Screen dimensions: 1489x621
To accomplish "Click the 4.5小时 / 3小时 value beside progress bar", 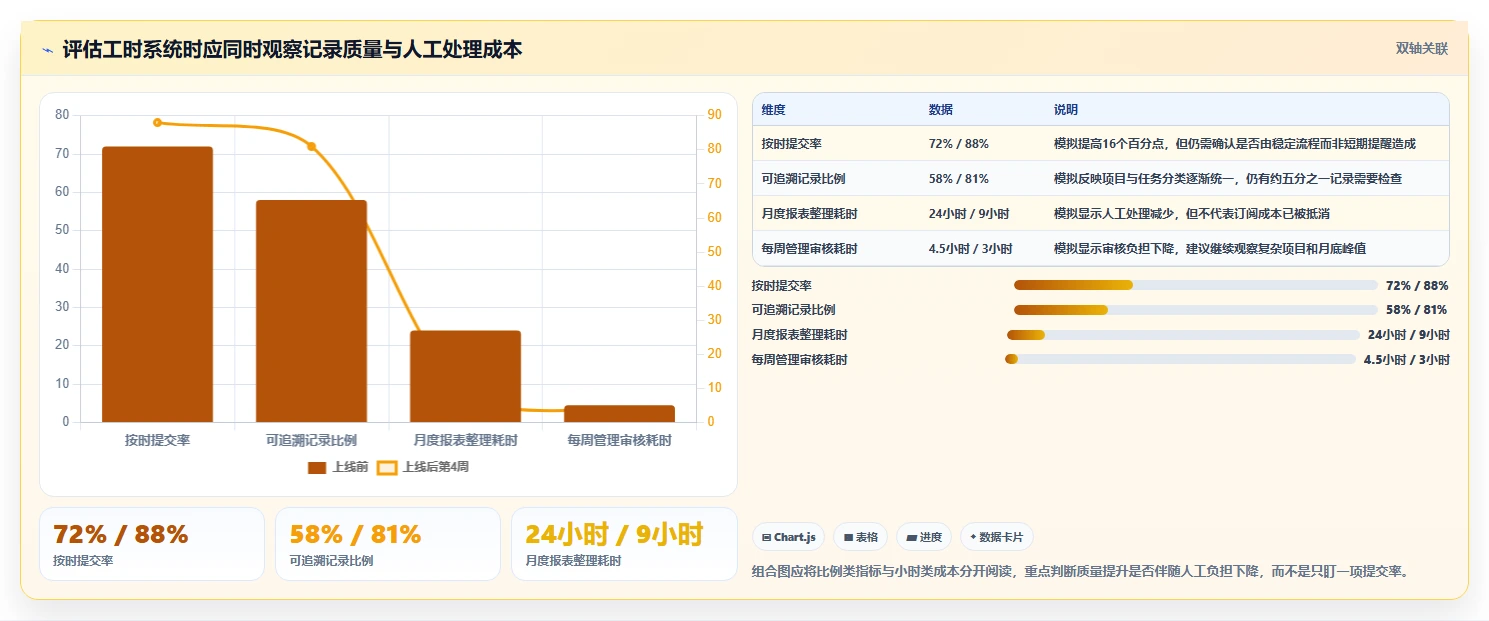I will (x=1407, y=359).
